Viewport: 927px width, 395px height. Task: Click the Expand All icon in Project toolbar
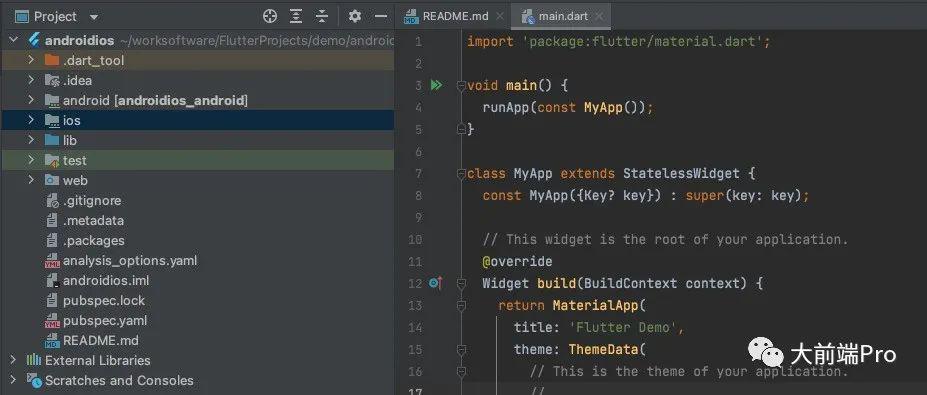[296, 16]
